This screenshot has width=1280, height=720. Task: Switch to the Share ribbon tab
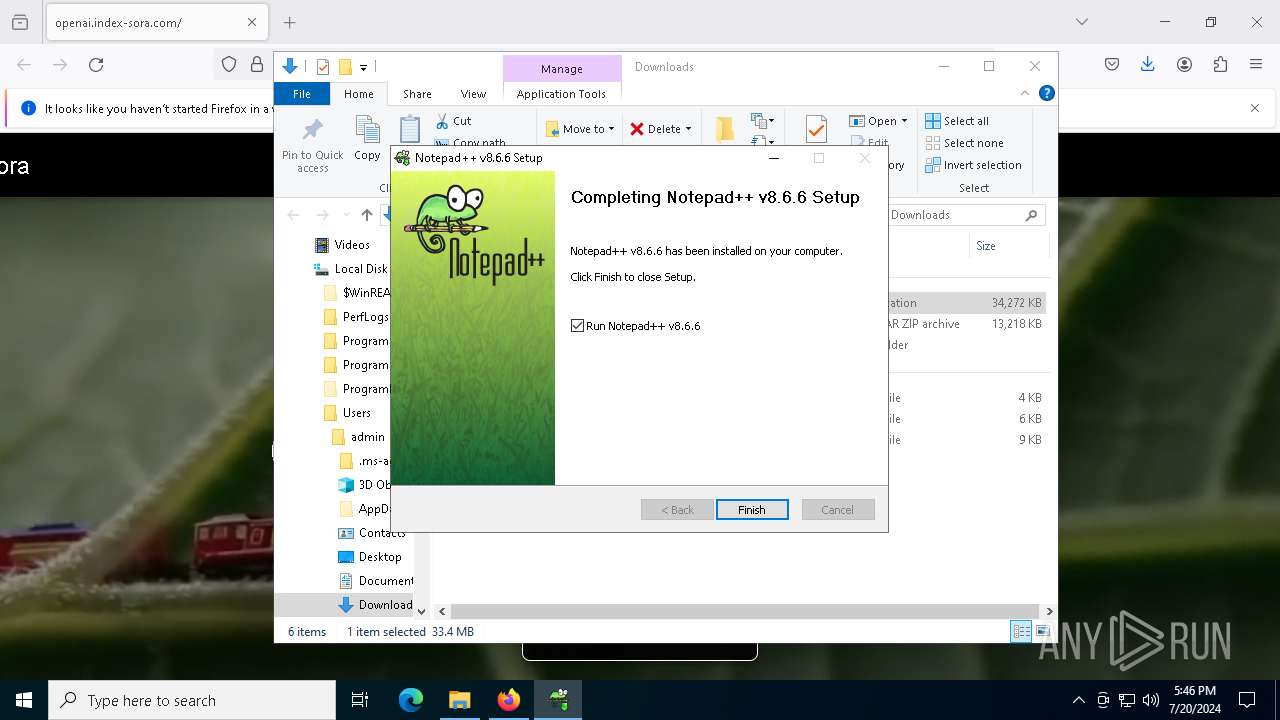417,94
